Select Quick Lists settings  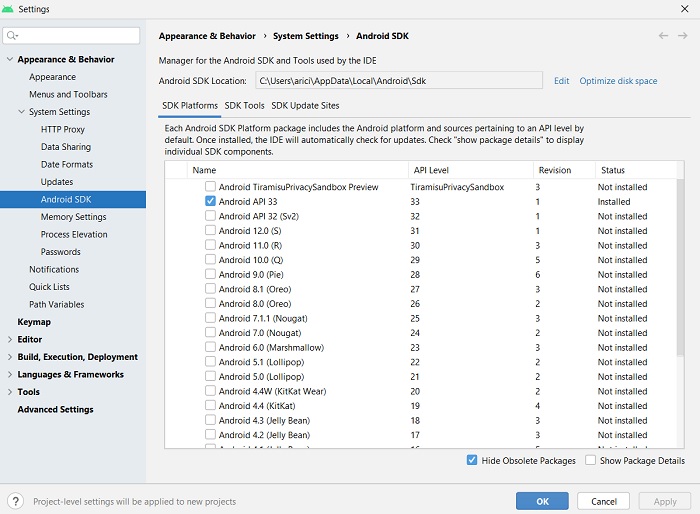click(x=49, y=287)
